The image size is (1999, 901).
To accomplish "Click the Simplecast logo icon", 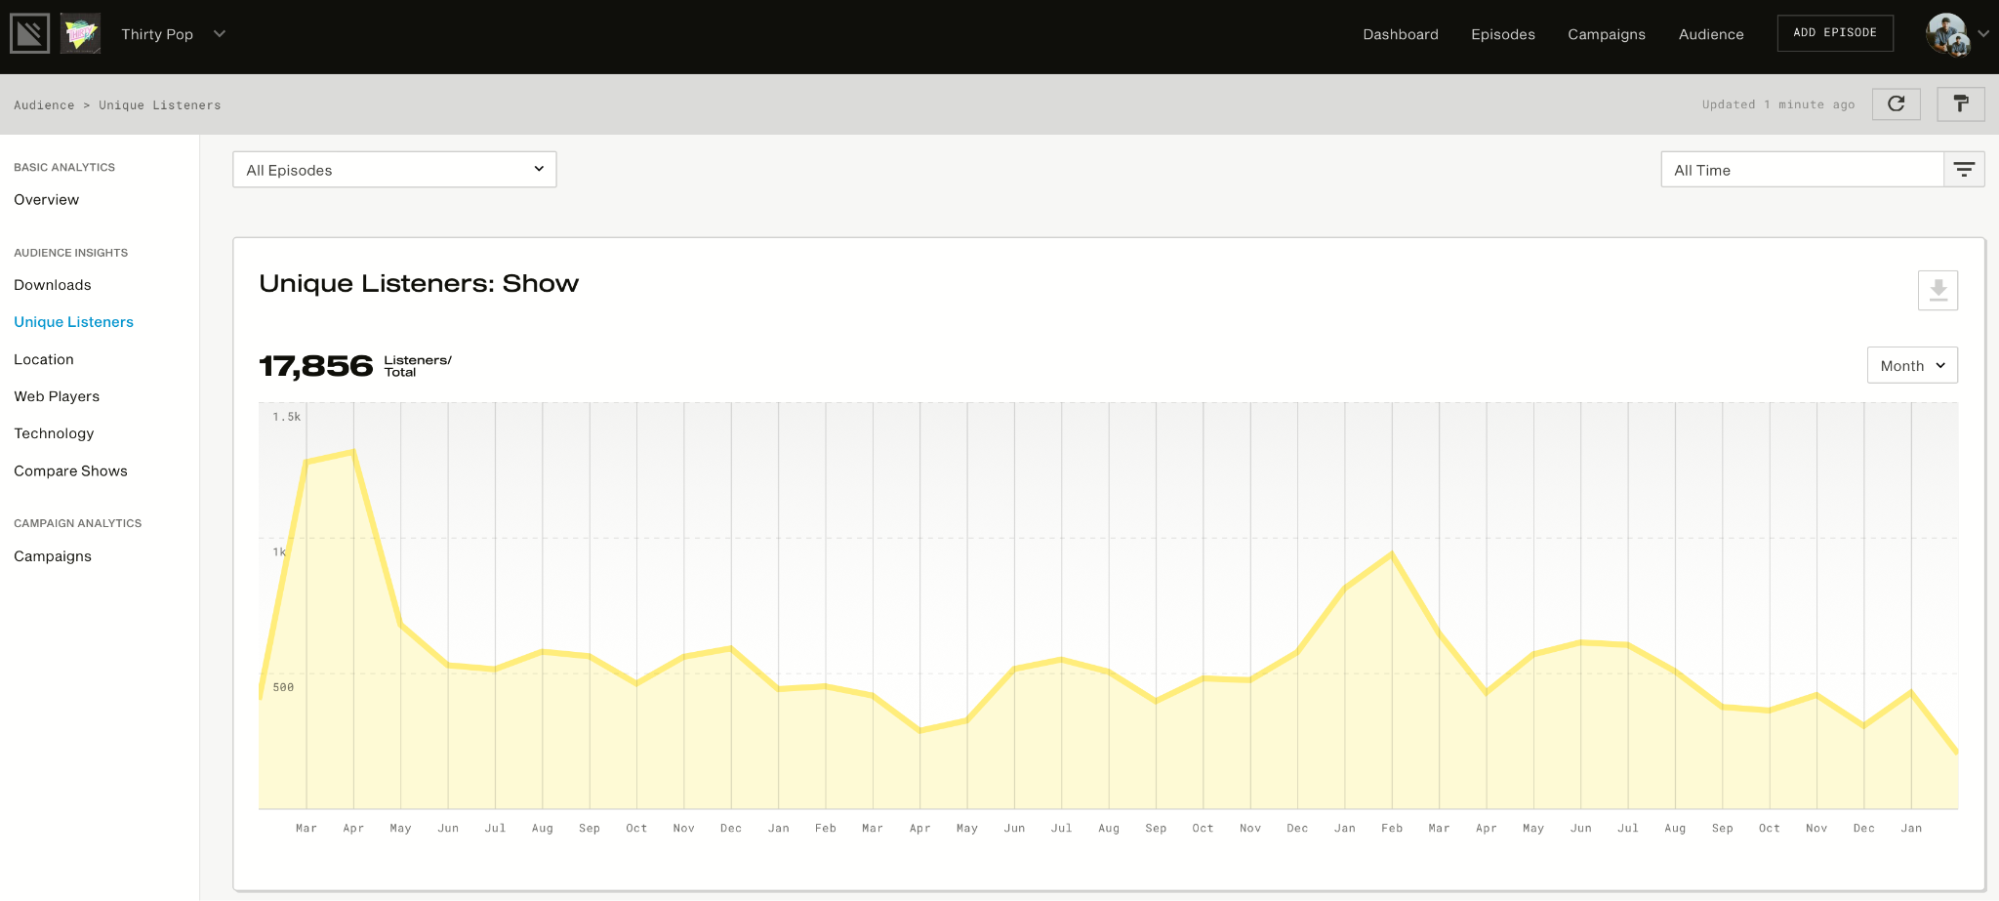I will coord(29,34).
